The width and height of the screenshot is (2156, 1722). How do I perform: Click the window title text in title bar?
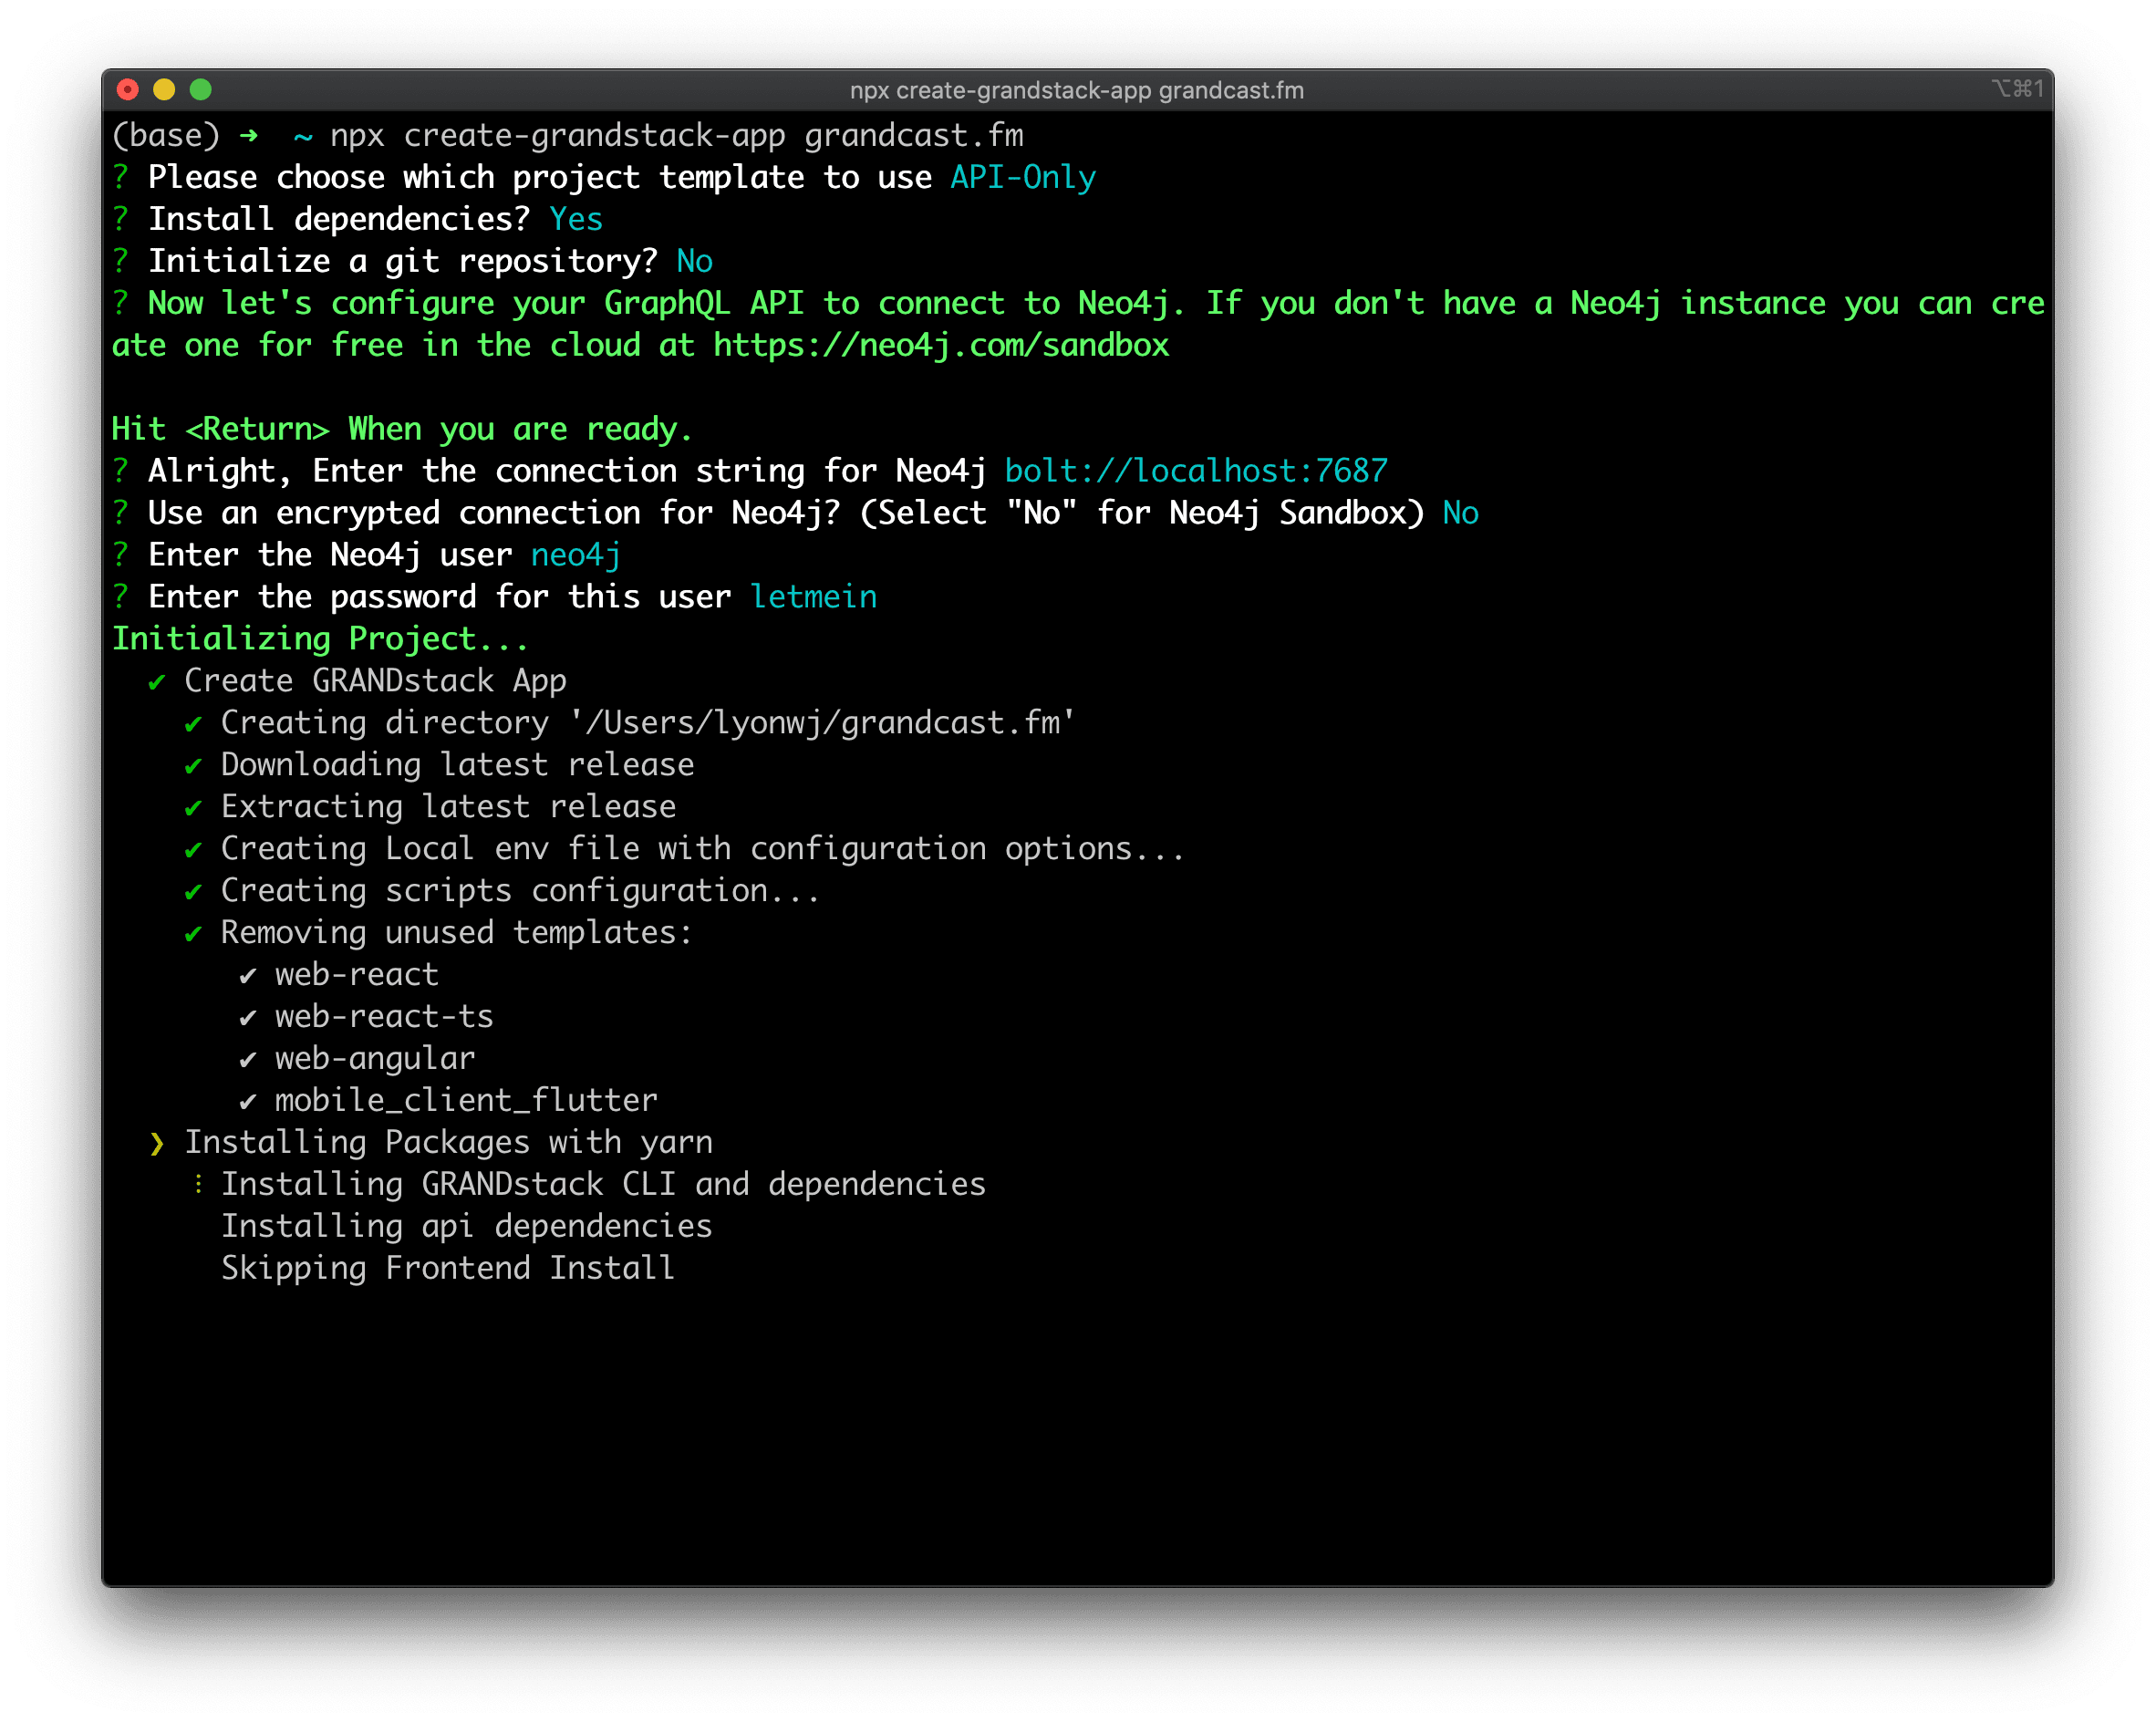1076,91
